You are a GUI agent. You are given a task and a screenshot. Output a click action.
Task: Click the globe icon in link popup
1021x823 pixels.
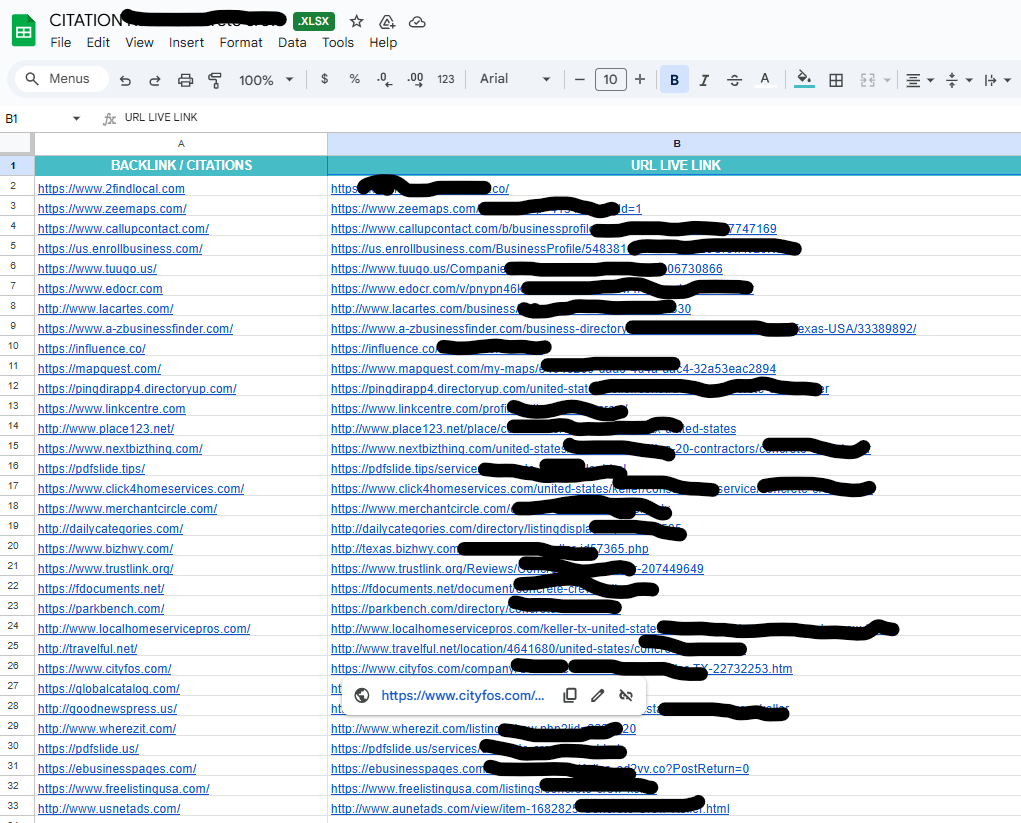point(362,695)
